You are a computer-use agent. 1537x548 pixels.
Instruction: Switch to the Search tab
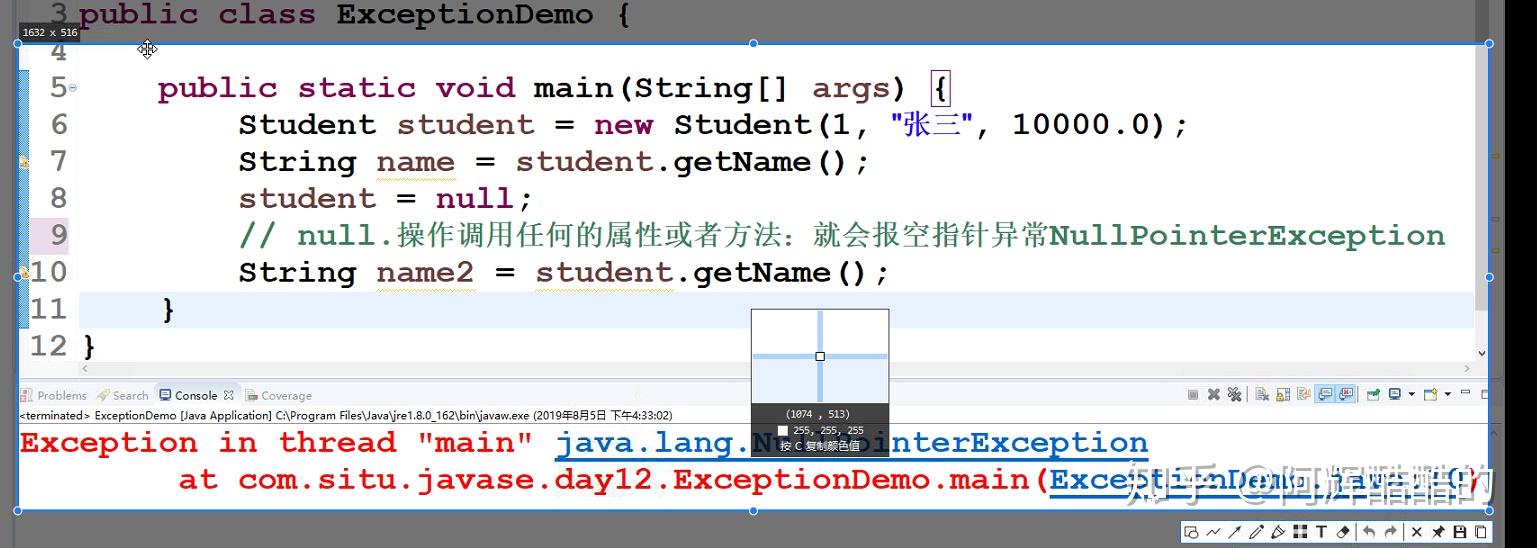(123, 396)
